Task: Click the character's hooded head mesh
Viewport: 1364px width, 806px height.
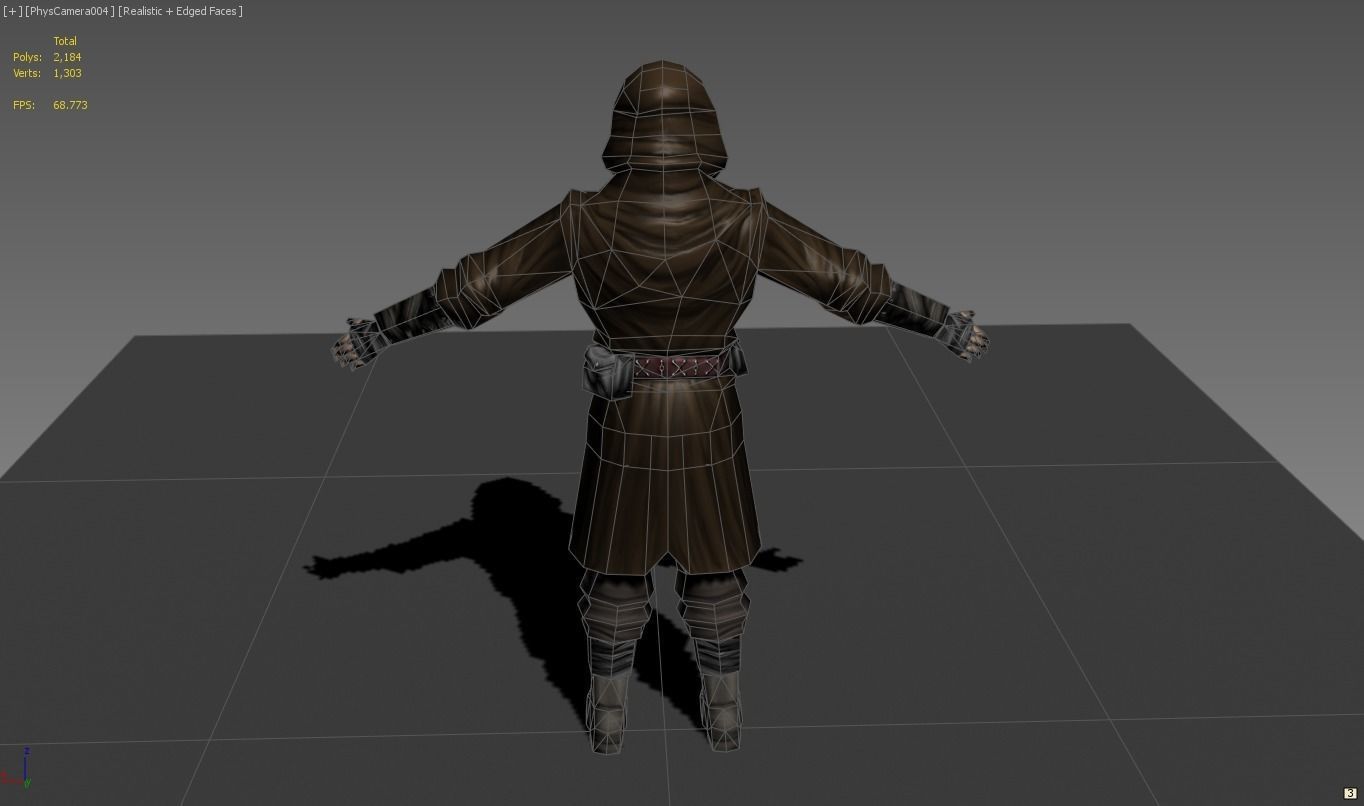Action: click(x=664, y=115)
